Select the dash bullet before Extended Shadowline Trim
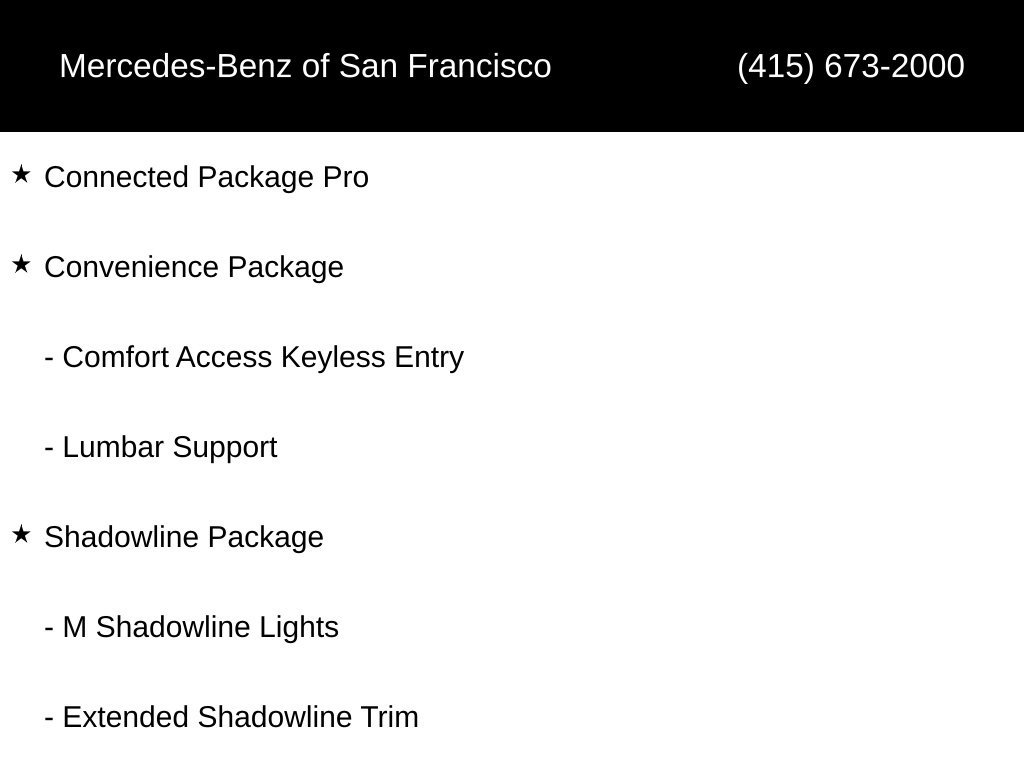Image resolution: width=1024 pixels, height=768 pixels. (49, 718)
